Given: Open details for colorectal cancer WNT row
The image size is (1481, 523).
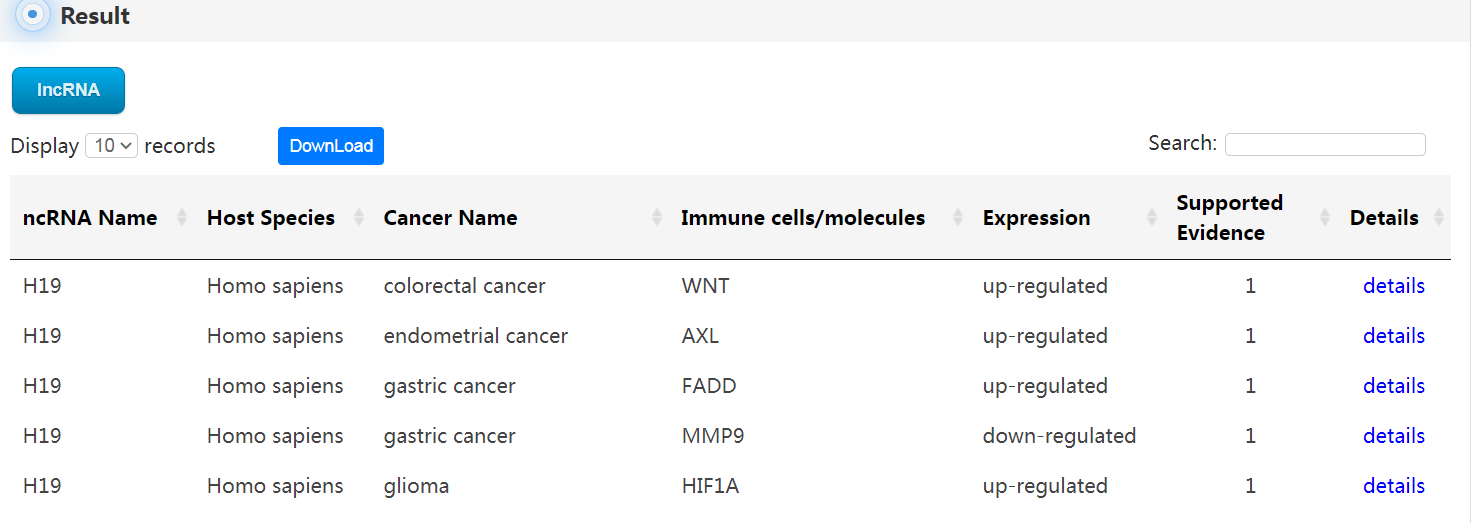Looking at the screenshot, I should tap(1394, 286).
